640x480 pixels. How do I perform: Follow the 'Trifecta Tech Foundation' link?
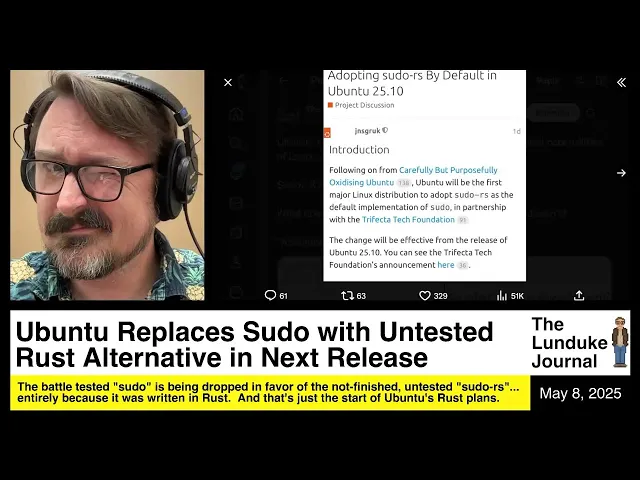click(408, 220)
